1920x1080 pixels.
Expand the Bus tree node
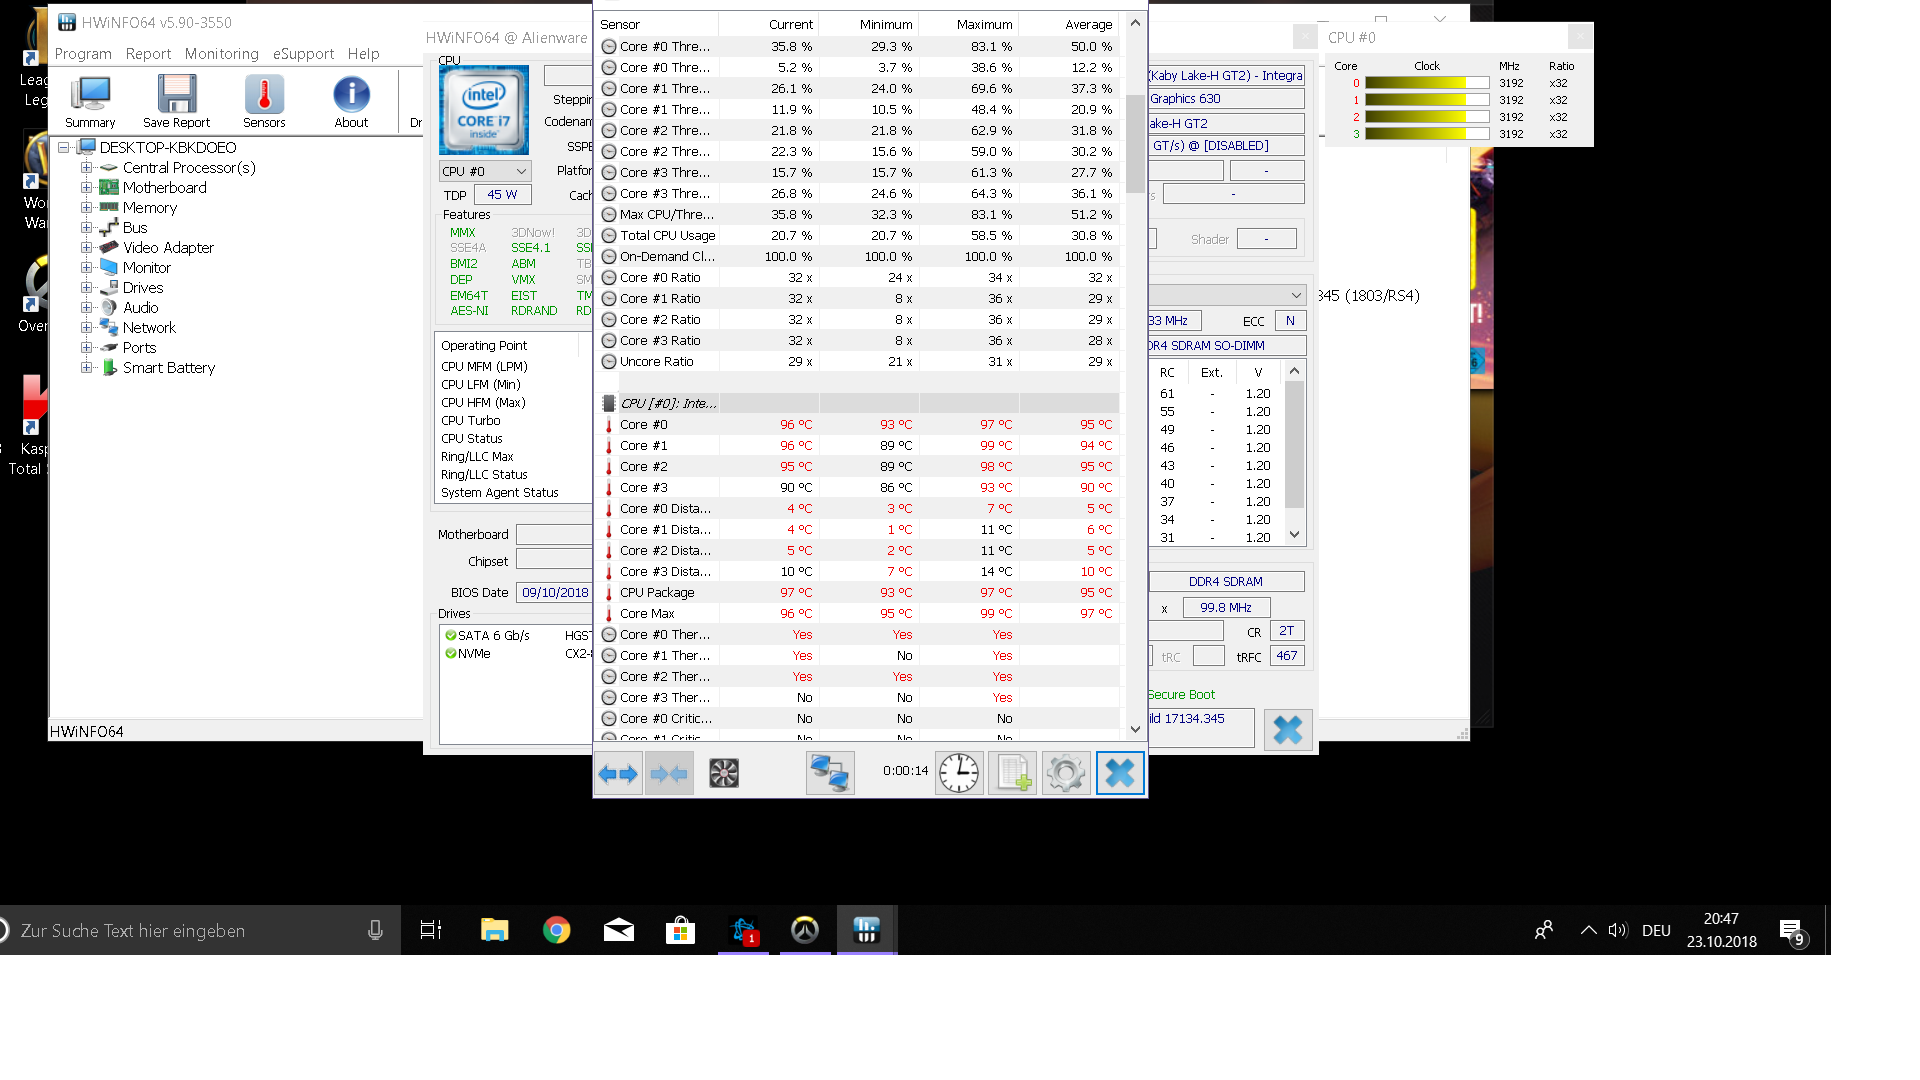pyautogui.click(x=87, y=228)
